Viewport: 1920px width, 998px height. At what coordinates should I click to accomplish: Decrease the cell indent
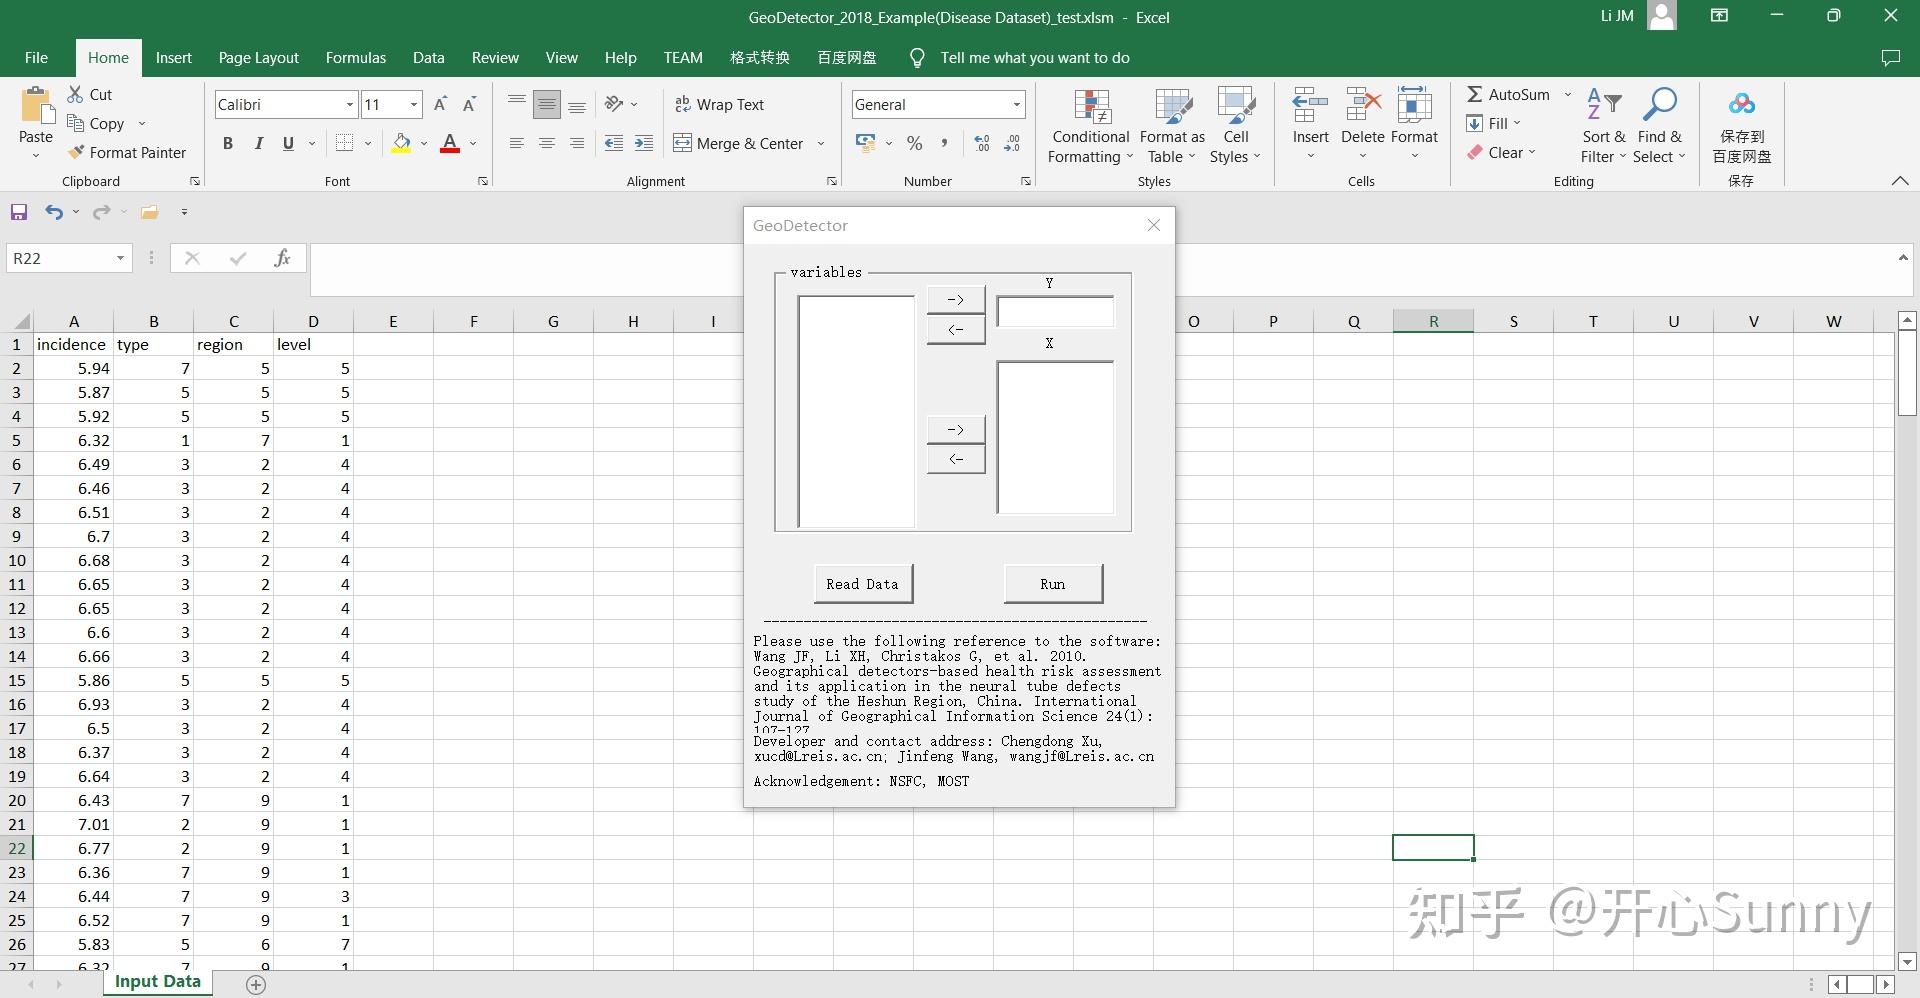614,143
